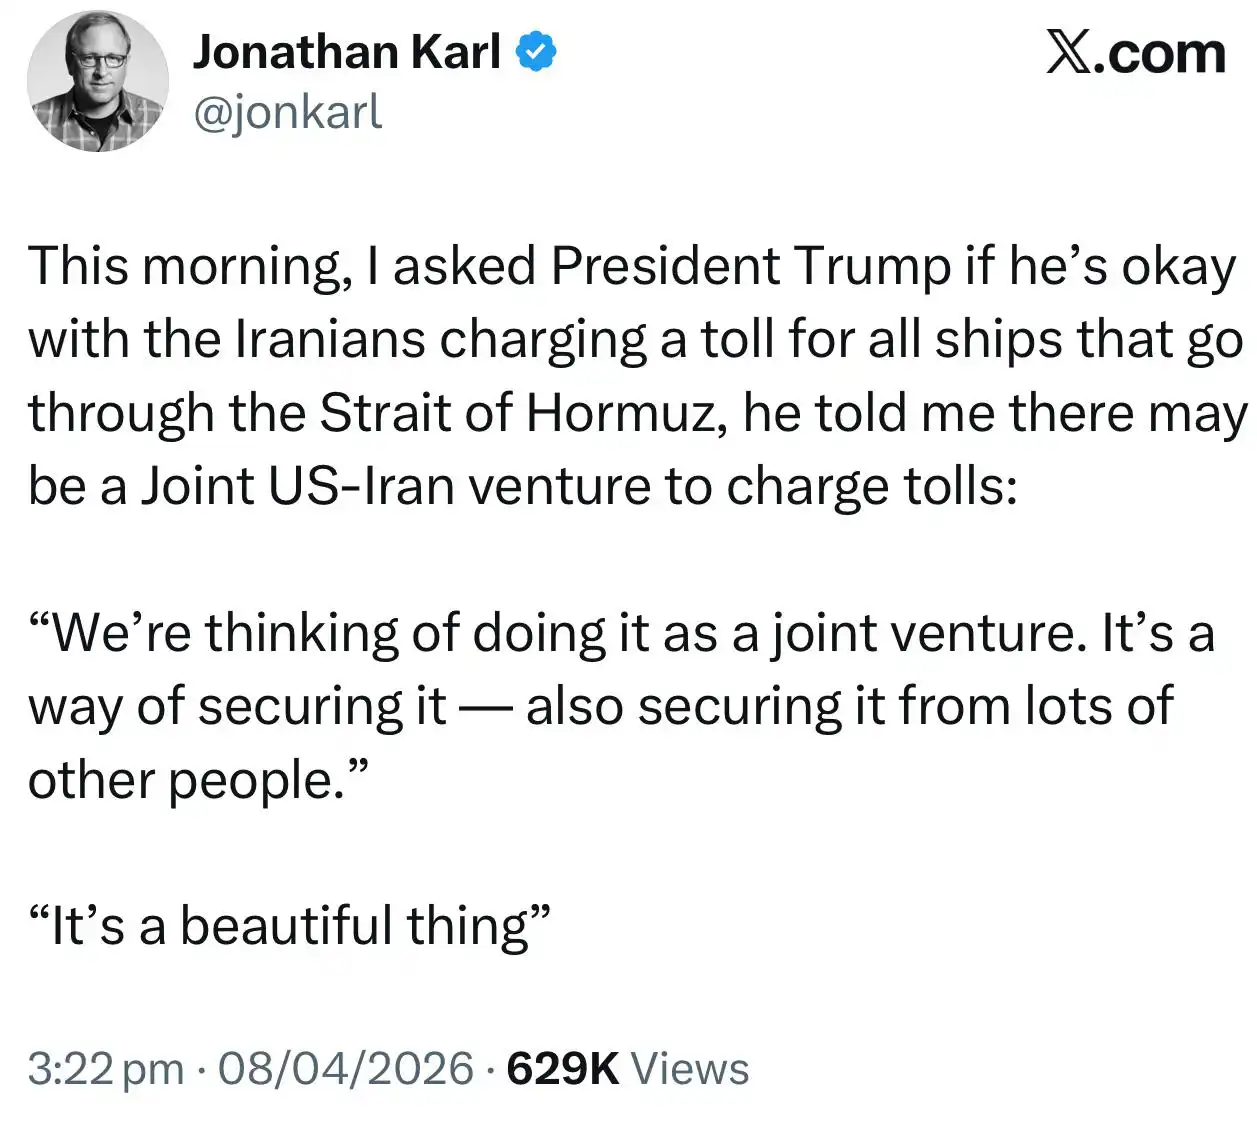Open the @jonkarl handle
Viewport: 1257px width, 1125px height.
[x=287, y=112]
